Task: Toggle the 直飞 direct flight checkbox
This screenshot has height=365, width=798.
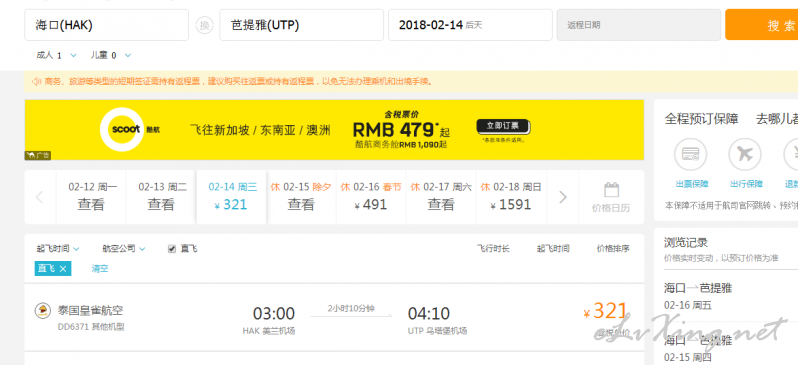Action: [x=172, y=249]
